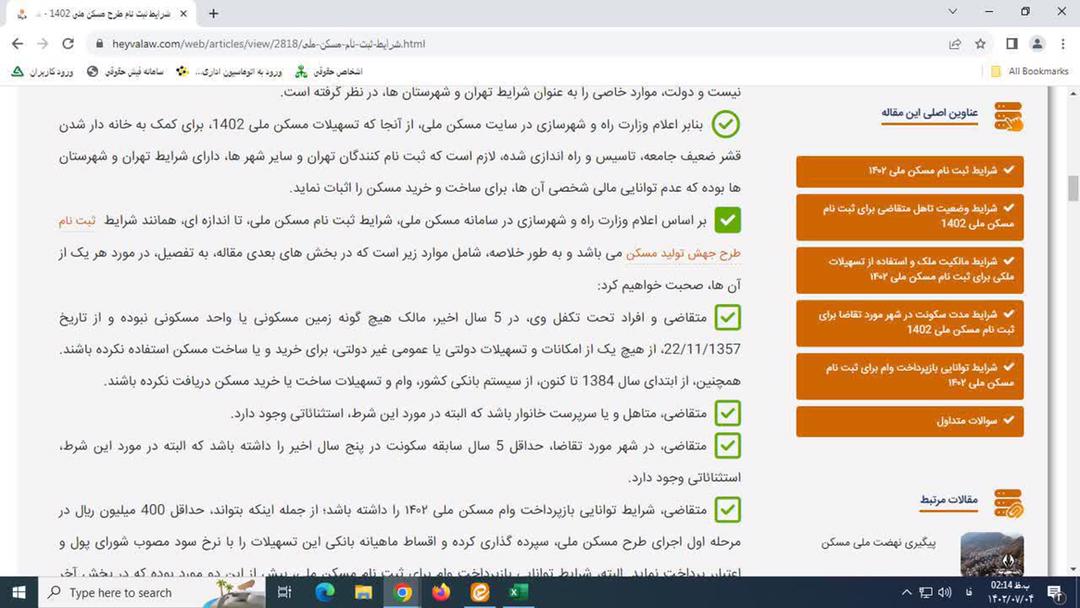Click the All Bookmarks folder icon
The height and width of the screenshot is (608, 1080).
[x=994, y=71]
